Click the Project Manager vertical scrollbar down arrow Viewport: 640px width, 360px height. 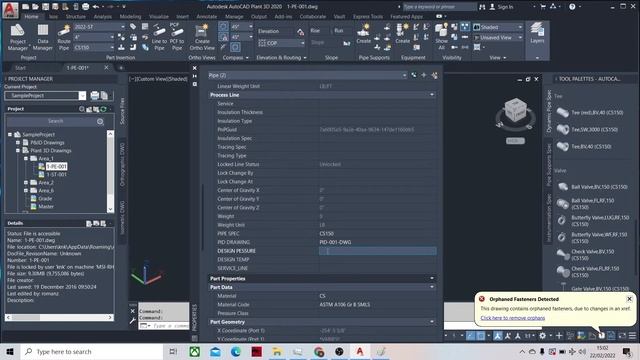click(x=110, y=209)
